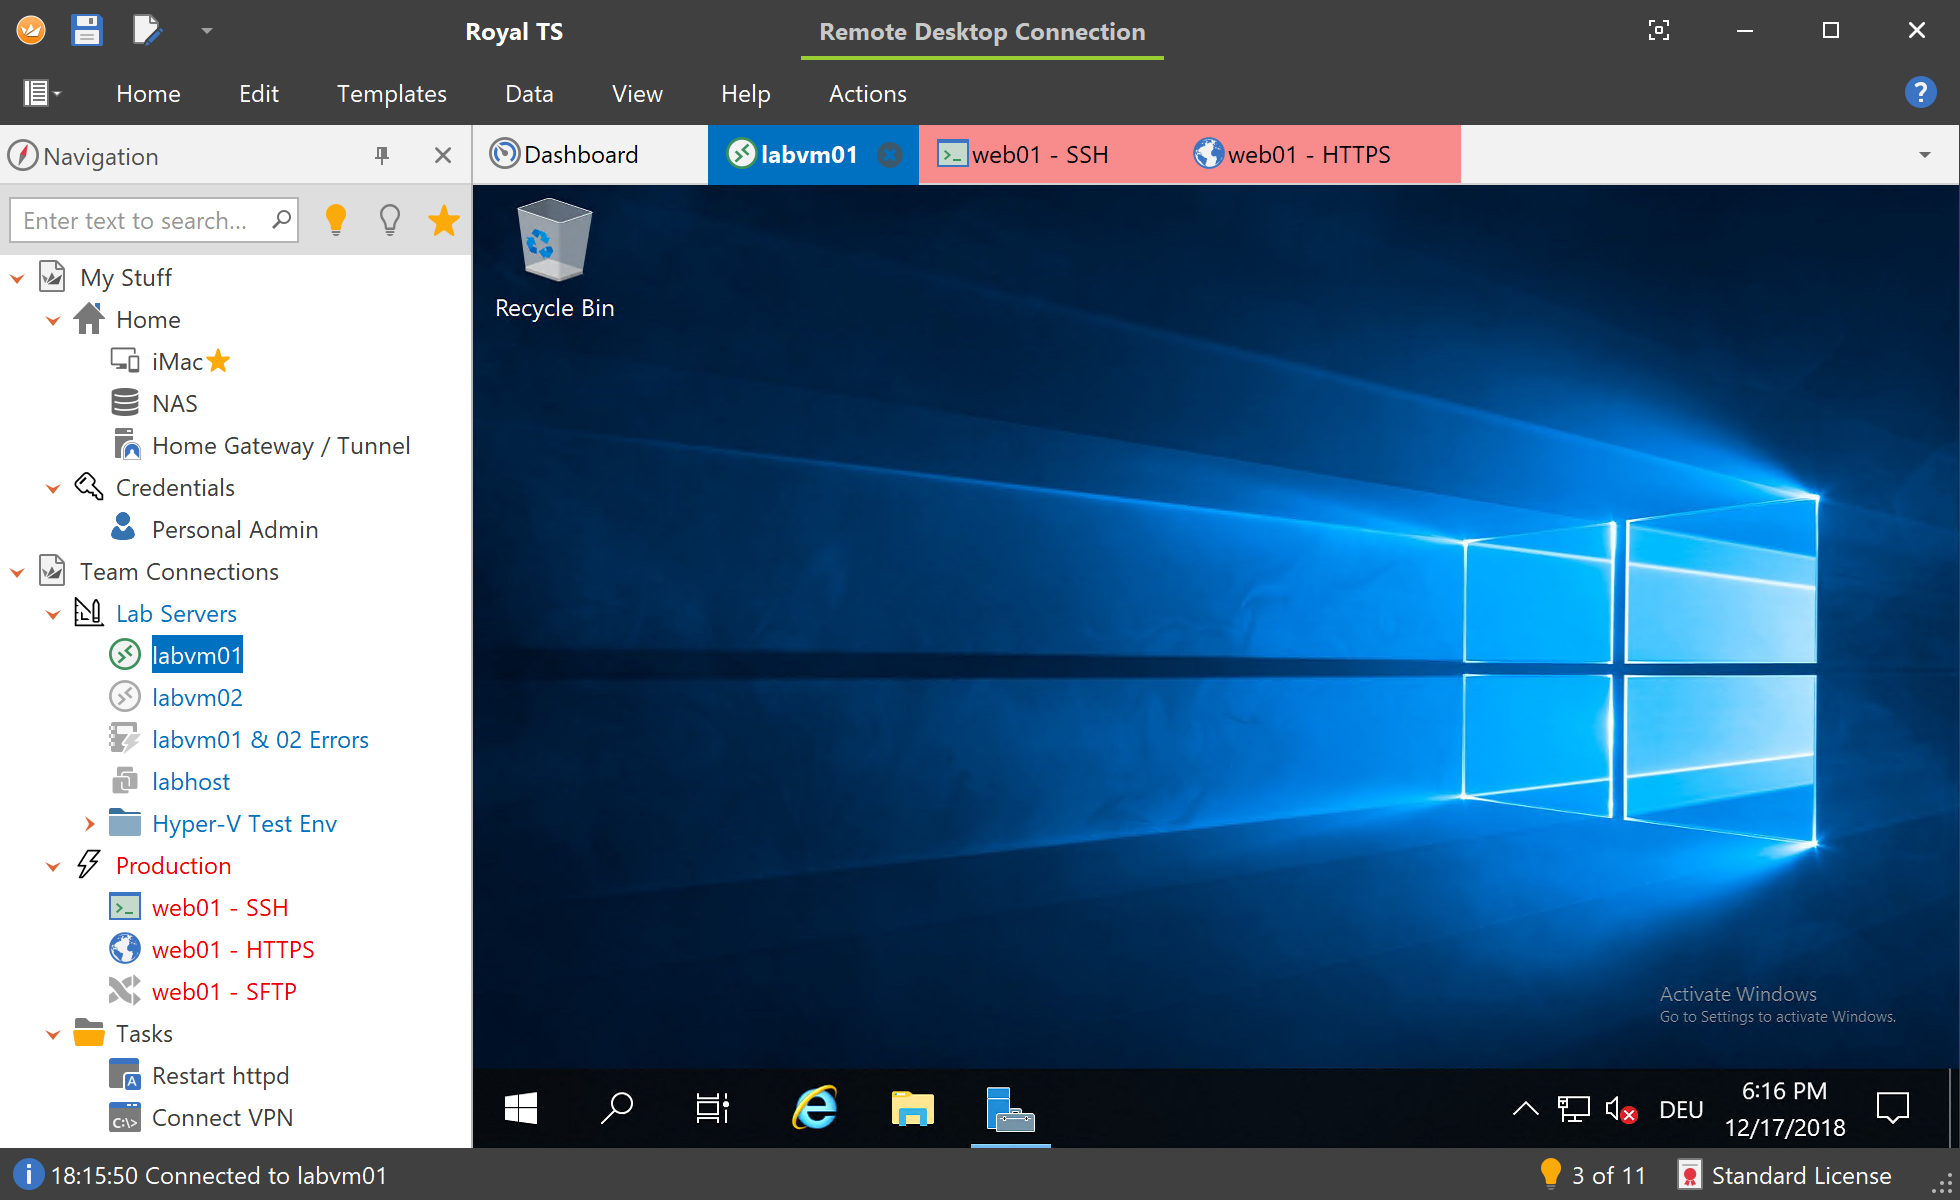Viewport: 1960px width, 1200px height.
Task: Select the Remote Desktop Connection contextual tab
Action: pyautogui.click(x=982, y=32)
